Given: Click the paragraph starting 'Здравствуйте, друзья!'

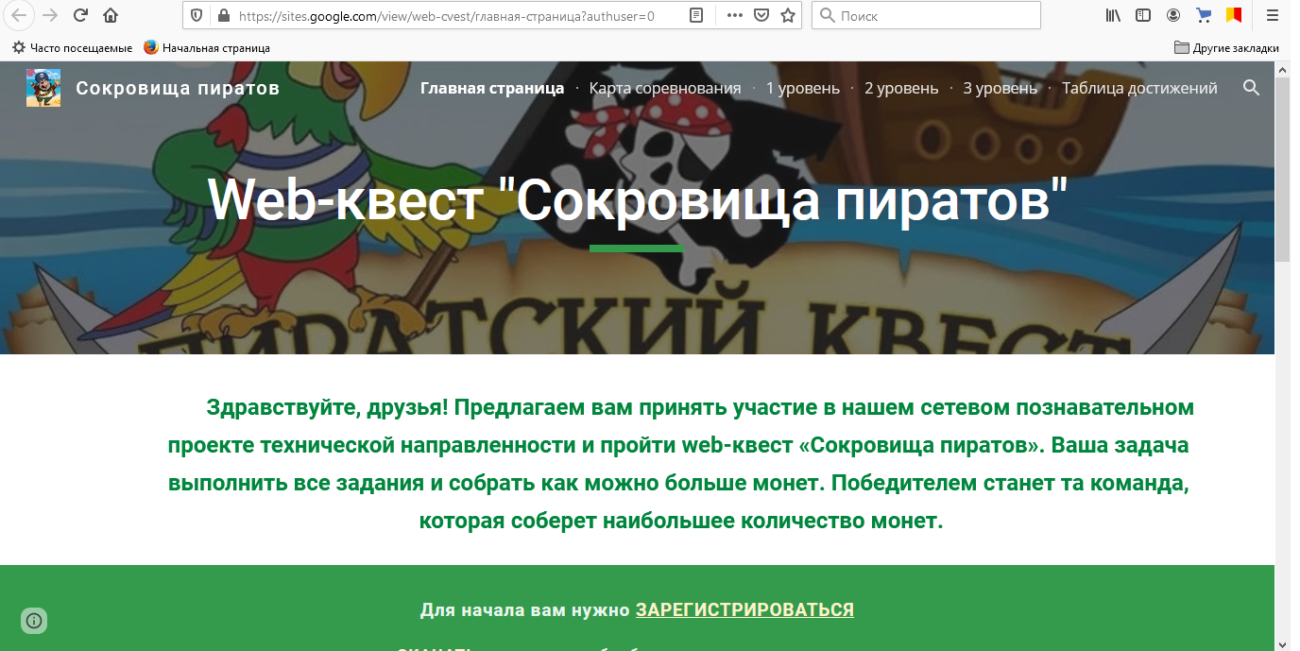Looking at the screenshot, I should (x=680, y=464).
